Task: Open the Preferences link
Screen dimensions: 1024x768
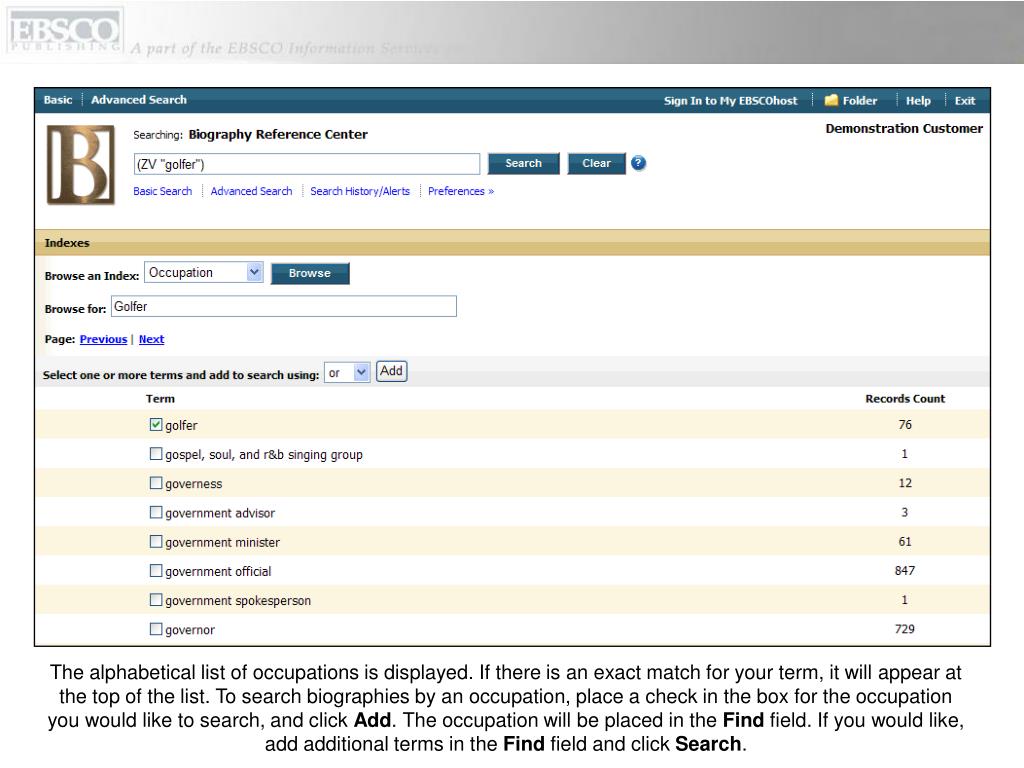Action: pyautogui.click(x=460, y=191)
